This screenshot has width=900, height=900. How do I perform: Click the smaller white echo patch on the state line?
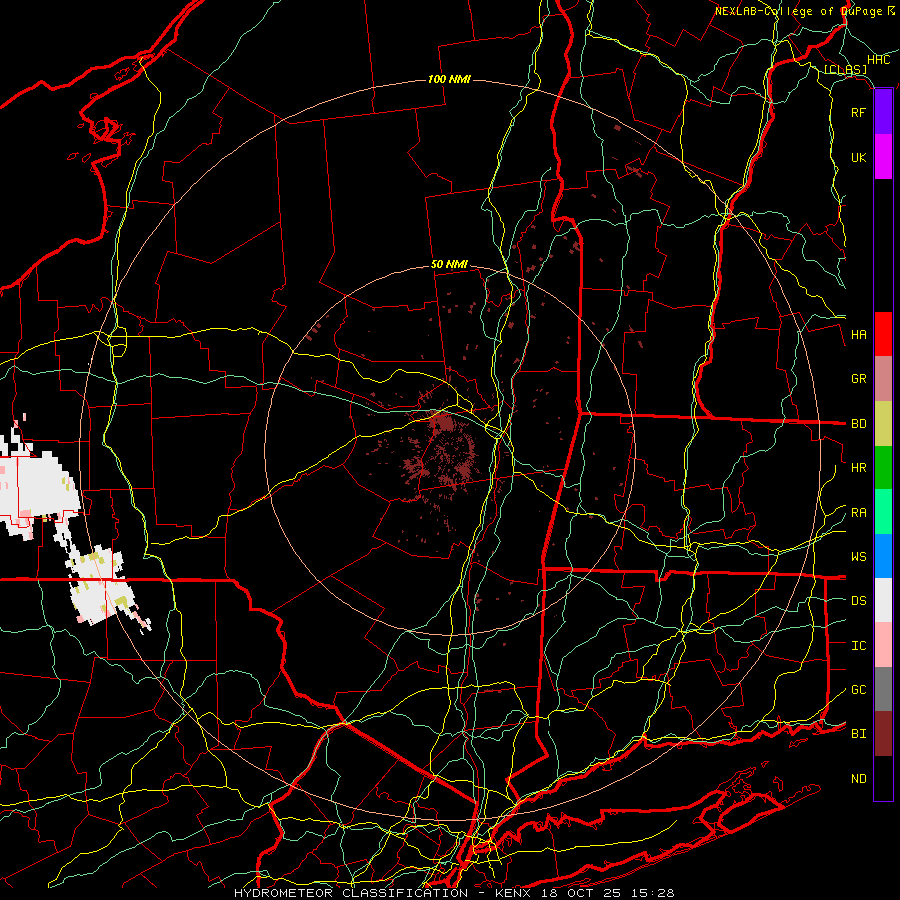point(103,585)
